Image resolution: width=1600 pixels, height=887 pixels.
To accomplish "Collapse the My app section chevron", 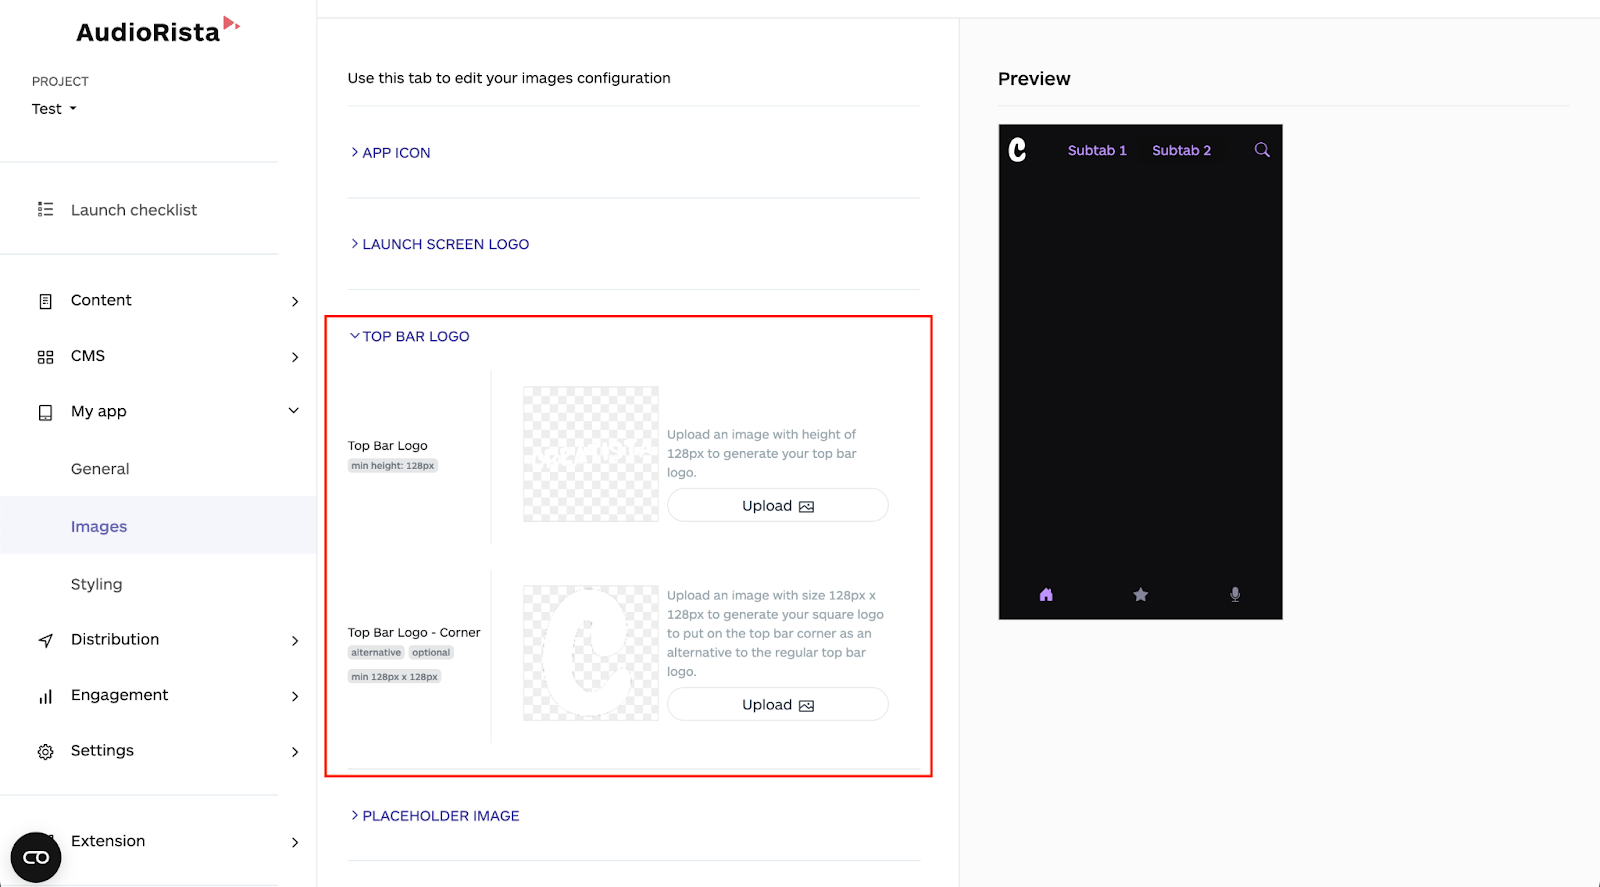I will pos(294,410).
